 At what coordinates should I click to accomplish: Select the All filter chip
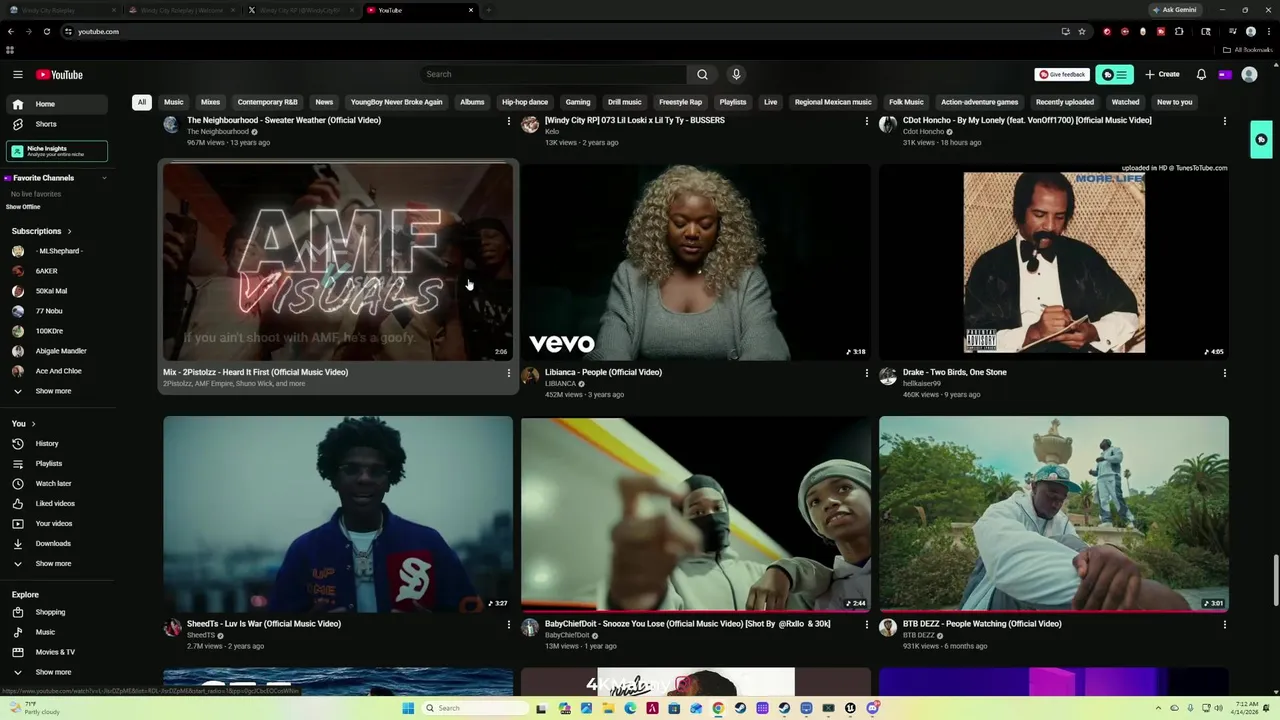[142, 102]
